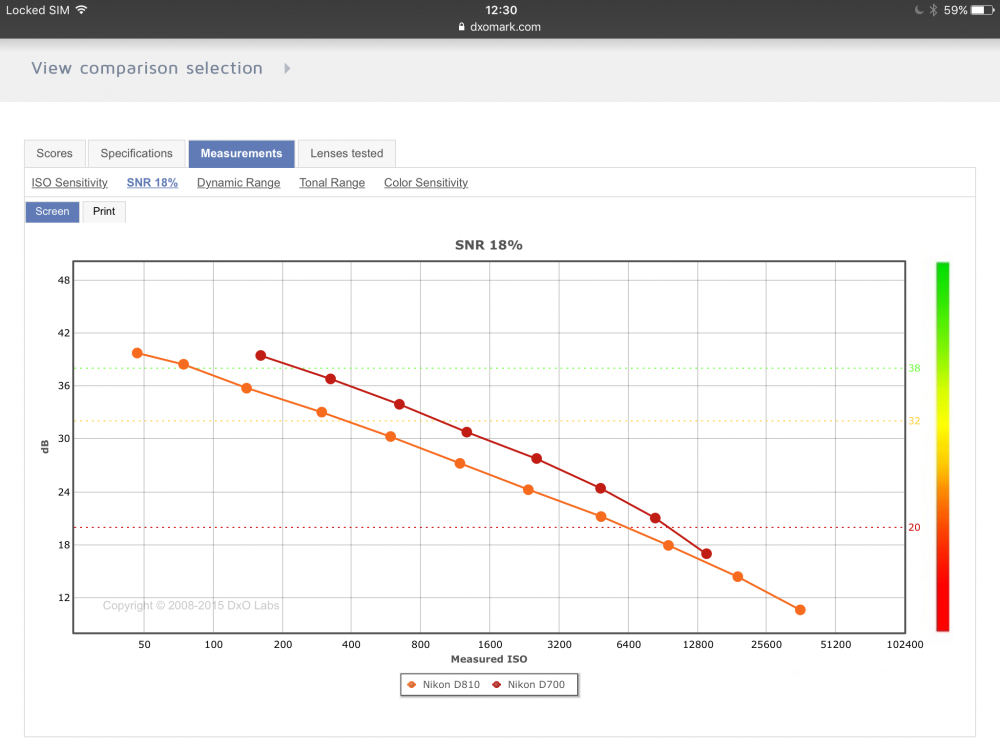Screen dimensions: 1000x750
Task: Tap the Bluetooth status icon
Action: [933, 10]
